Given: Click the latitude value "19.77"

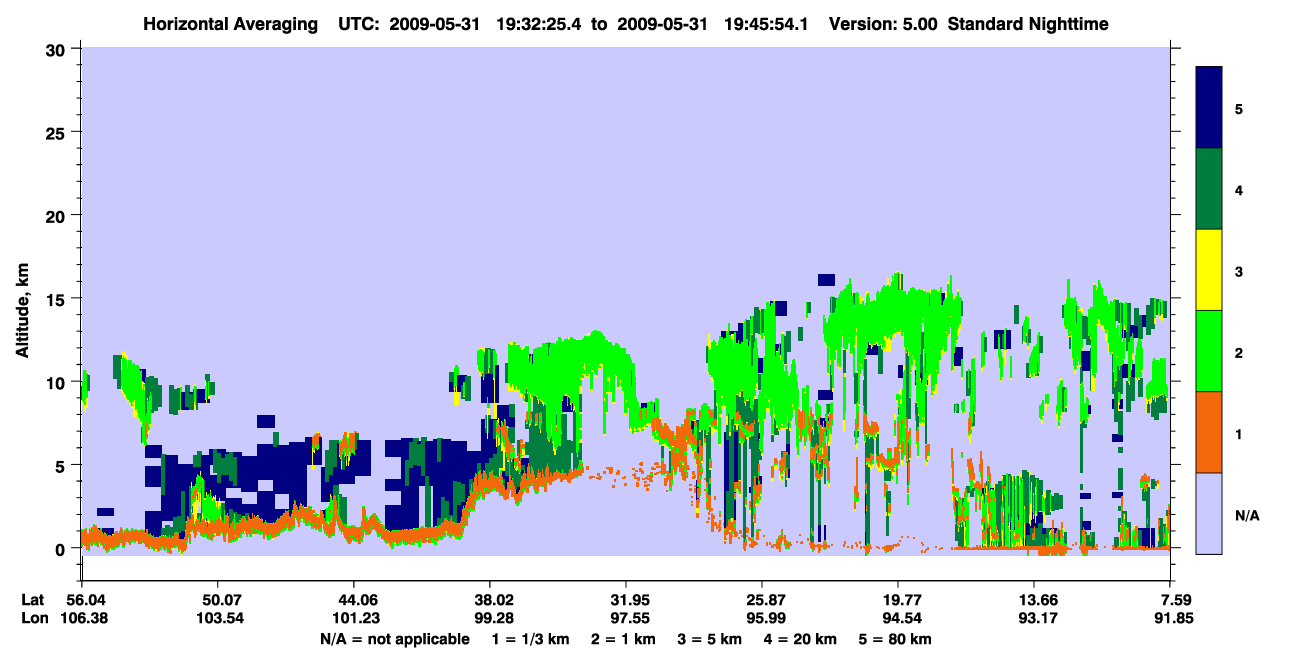Looking at the screenshot, I should (898, 600).
